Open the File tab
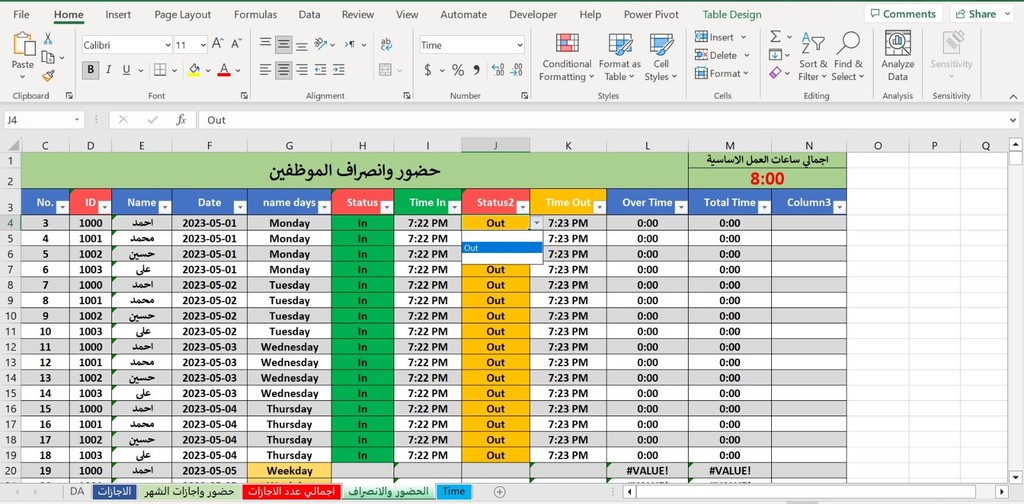 point(21,14)
